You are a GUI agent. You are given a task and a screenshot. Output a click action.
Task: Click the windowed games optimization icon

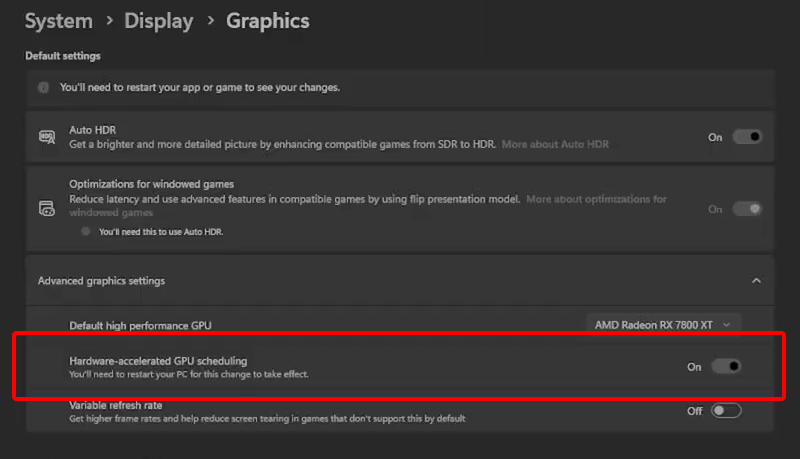tap(47, 208)
